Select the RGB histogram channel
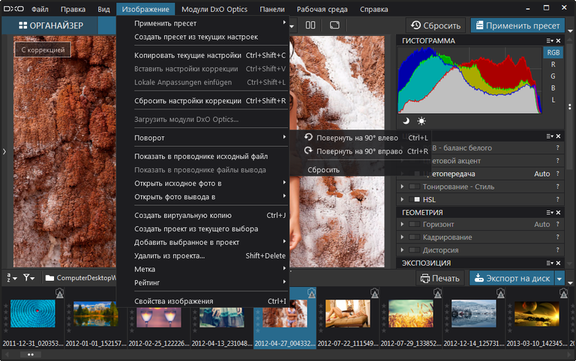Screen dimensions: 576x361 coord(553,53)
